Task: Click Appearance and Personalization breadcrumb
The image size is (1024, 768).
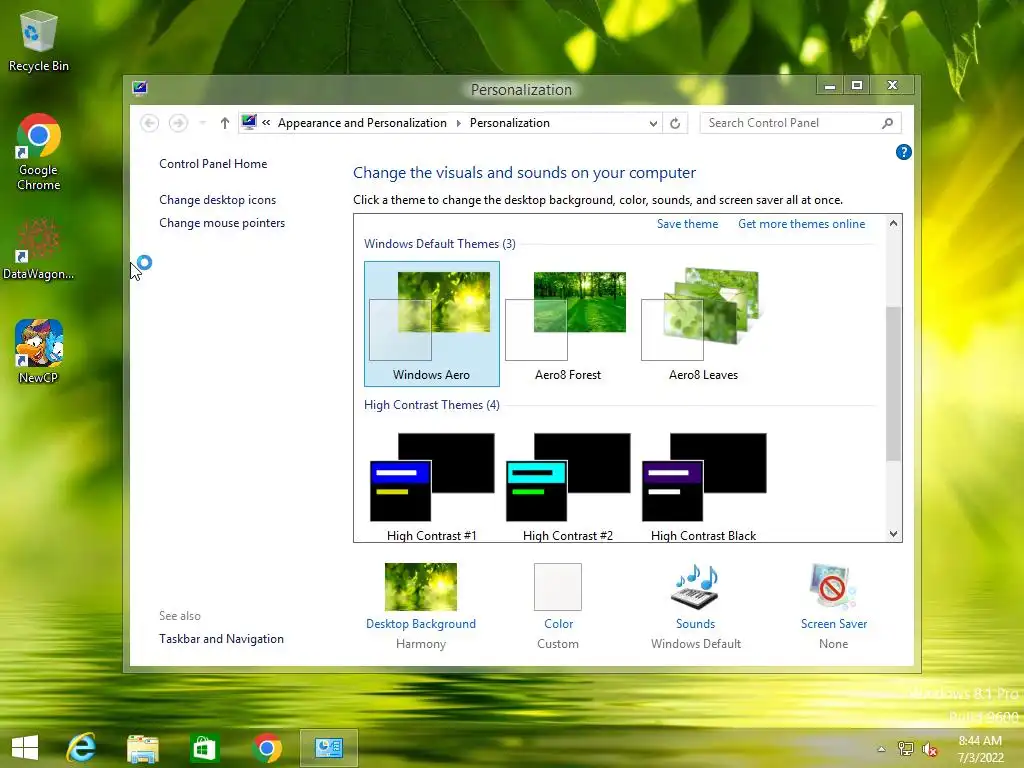Action: (362, 123)
